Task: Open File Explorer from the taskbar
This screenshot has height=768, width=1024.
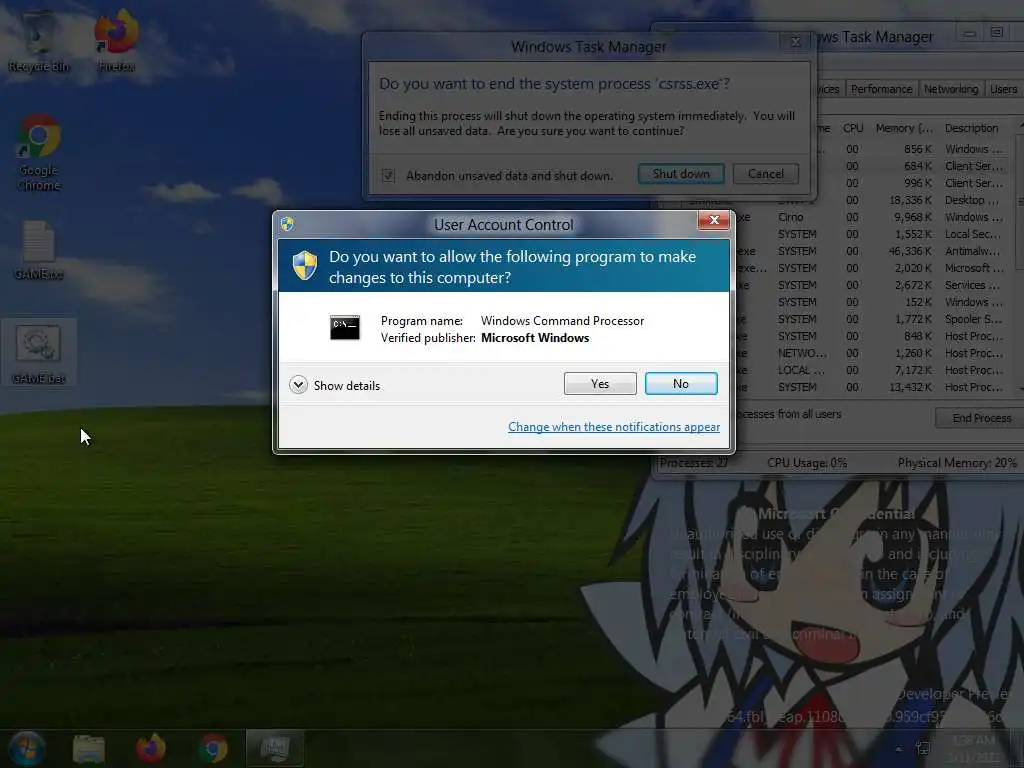Action: coord(89,749)
